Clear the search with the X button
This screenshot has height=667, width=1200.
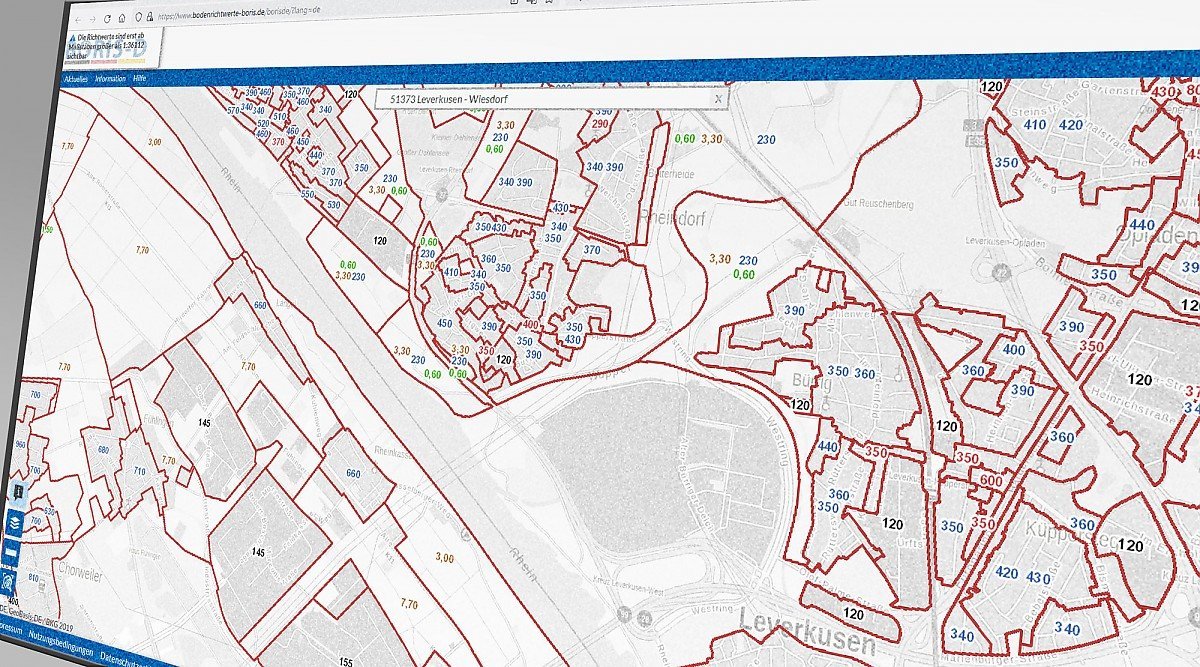click(x=717, y=99)
